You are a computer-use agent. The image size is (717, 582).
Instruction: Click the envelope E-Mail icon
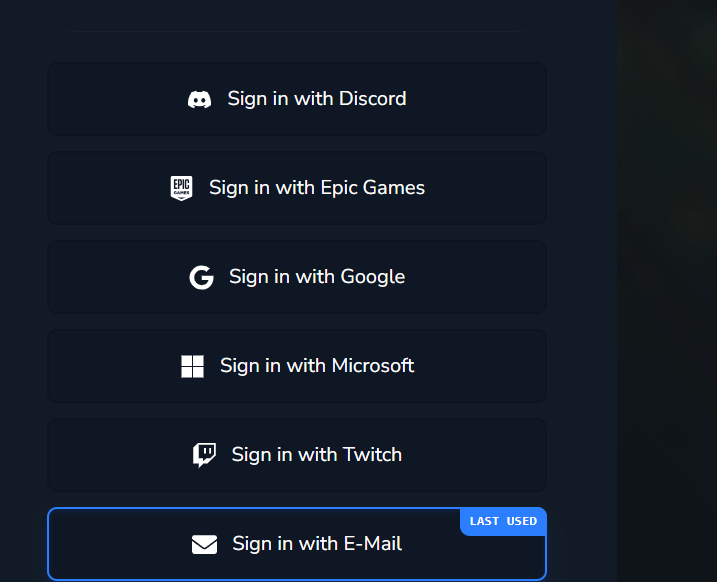[204, 544]
